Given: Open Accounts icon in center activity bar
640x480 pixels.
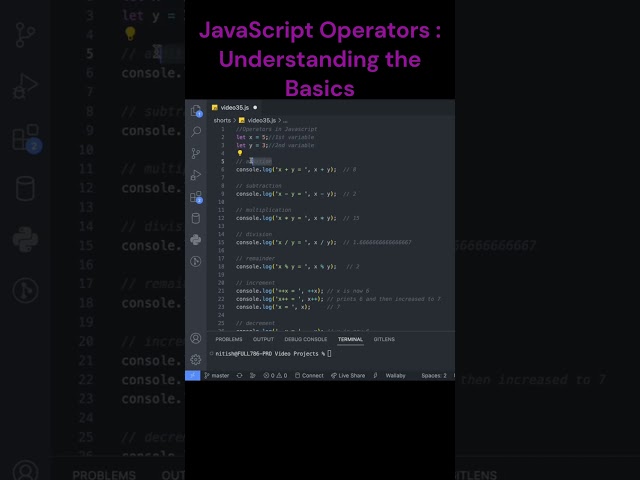Looking at the screenshot, I should pyautogui.click(x=196, y=338).
